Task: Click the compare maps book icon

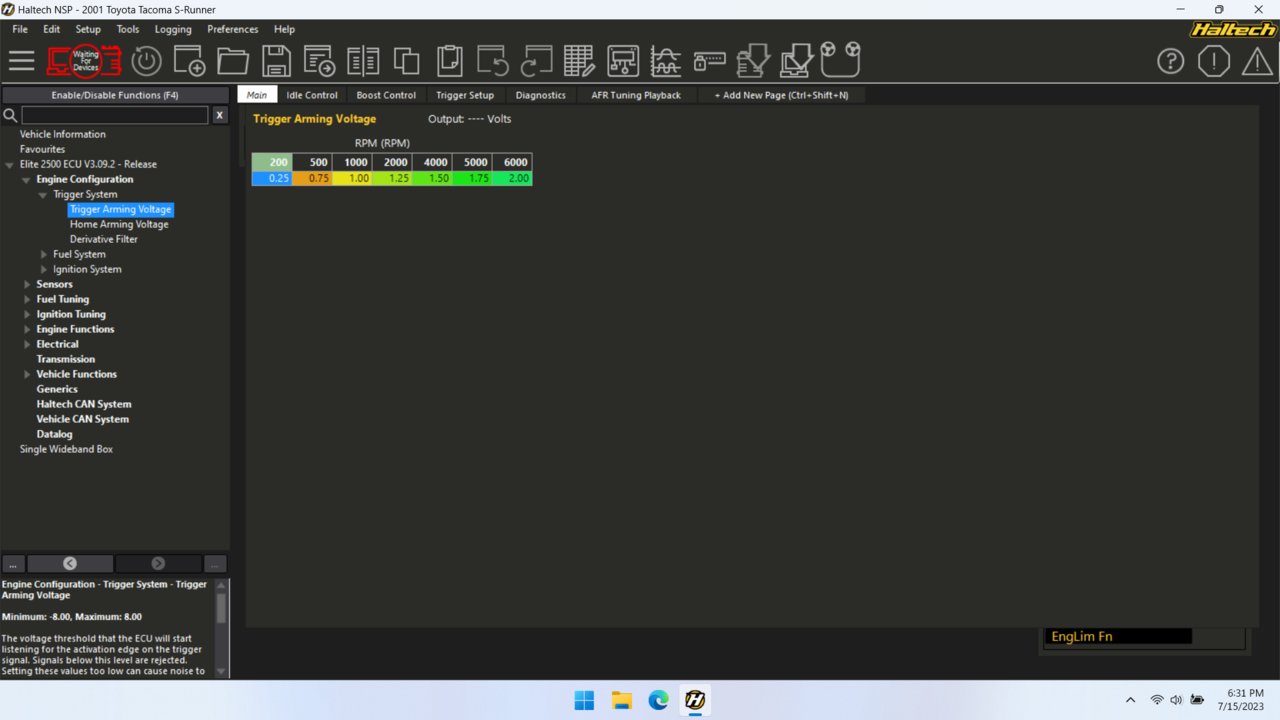Action: click(x=363, y=61)
